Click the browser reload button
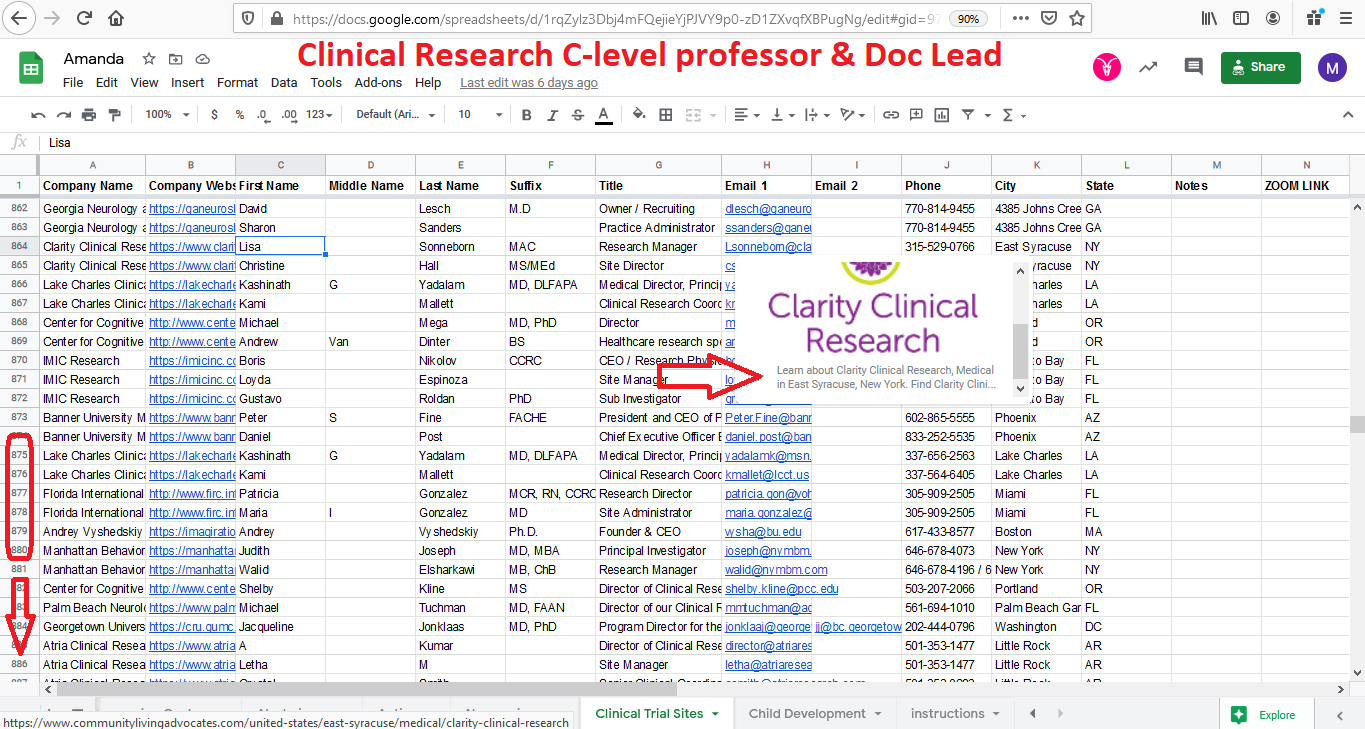The image size is (1365, 729). click(x=84, y=18)
